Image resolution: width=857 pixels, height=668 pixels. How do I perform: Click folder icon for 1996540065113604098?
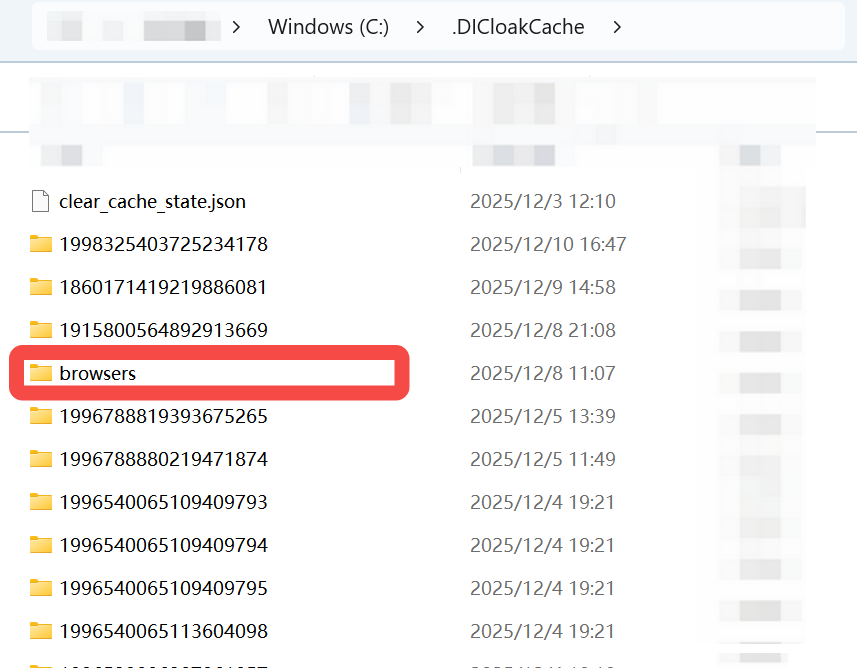40,631
